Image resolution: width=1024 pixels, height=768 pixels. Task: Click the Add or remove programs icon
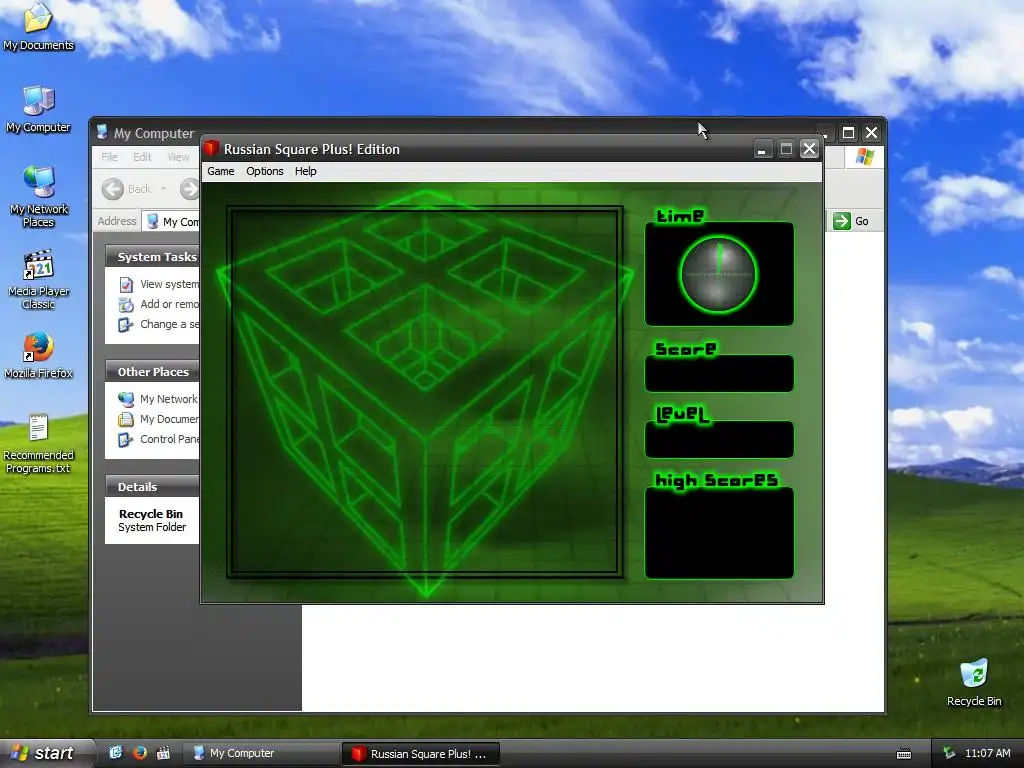(126, 304)
